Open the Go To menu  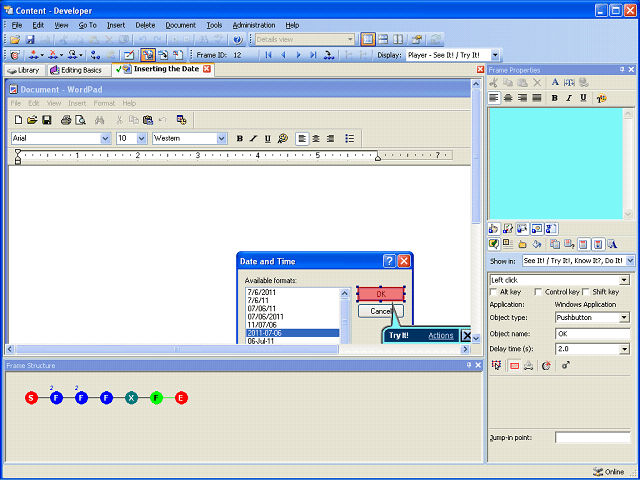coord(87,25)
